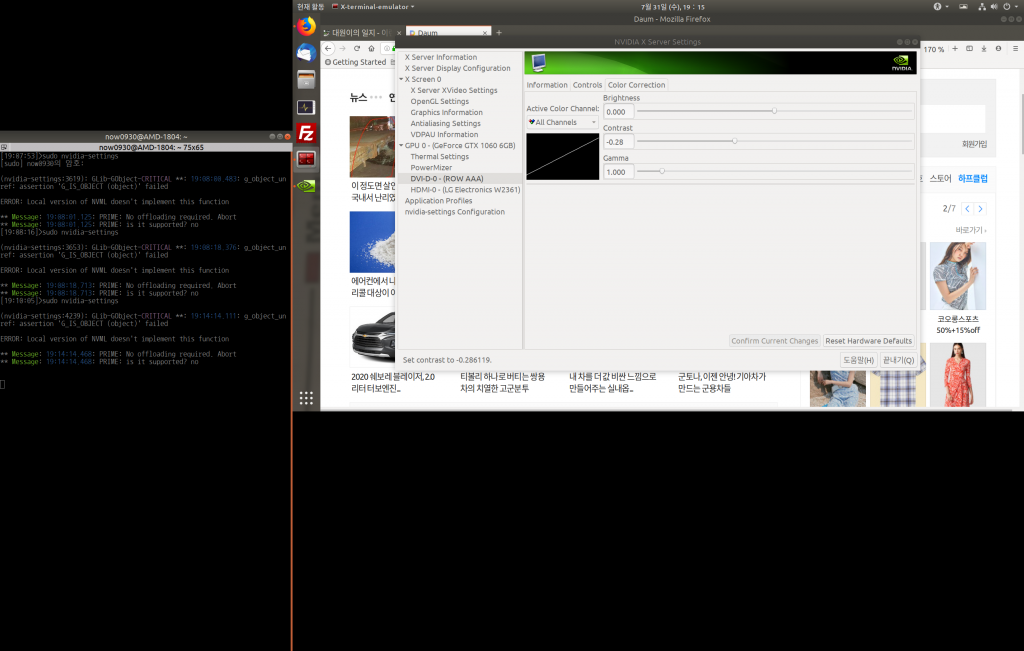Screen dimensions: 1024x651
Task: Switch to the Controls tab
Action: pos(587,85)
